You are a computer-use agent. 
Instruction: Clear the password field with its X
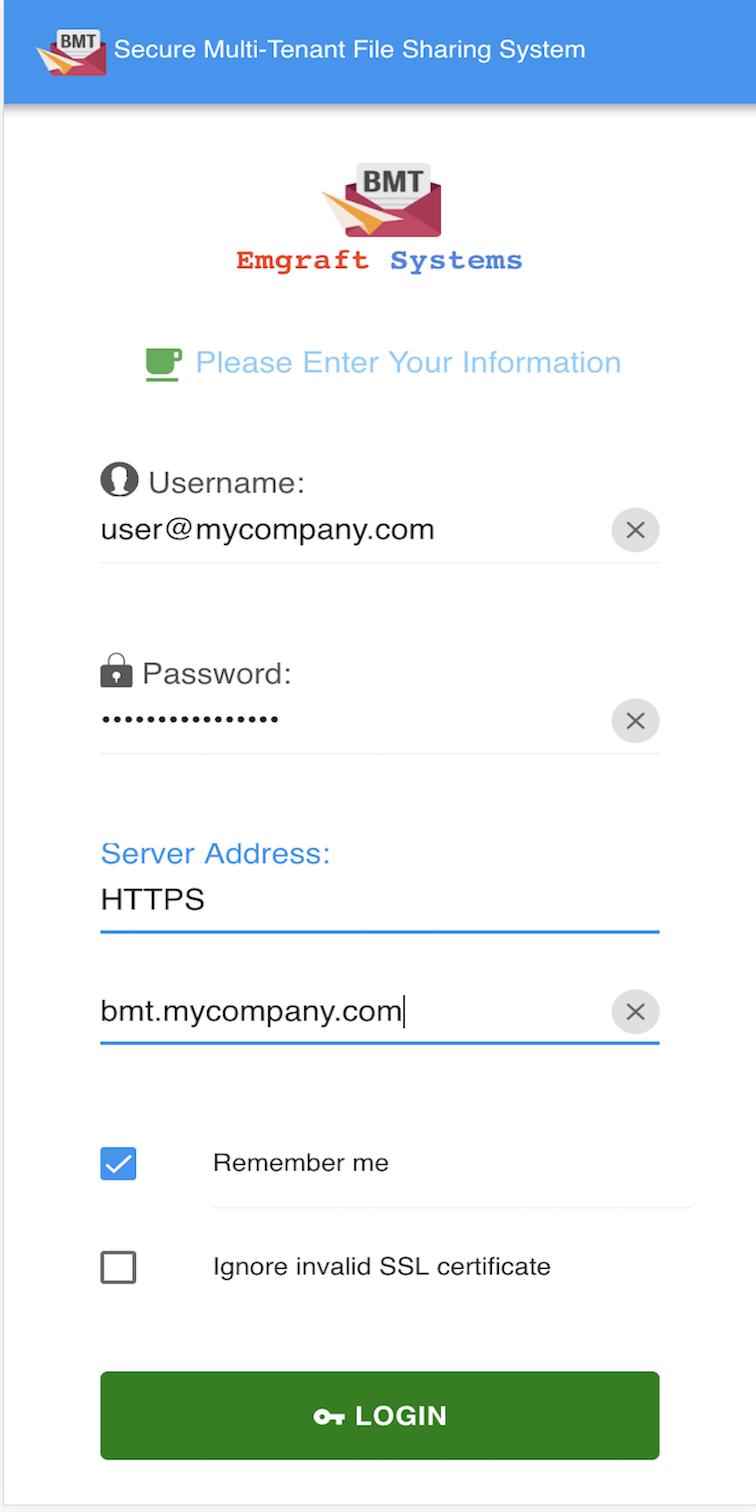[635, 721]
